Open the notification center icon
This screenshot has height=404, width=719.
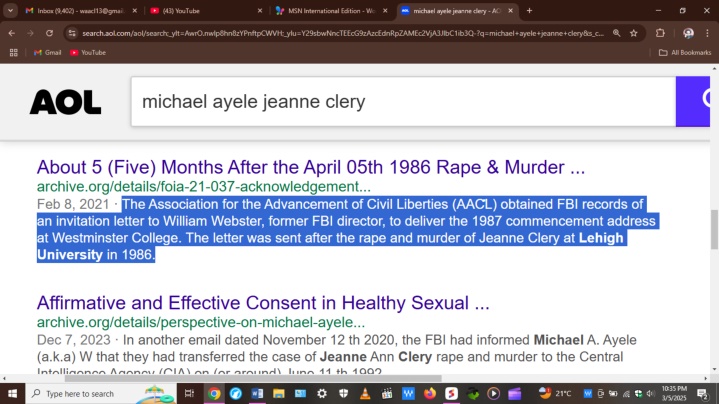(x=702, y=393)
